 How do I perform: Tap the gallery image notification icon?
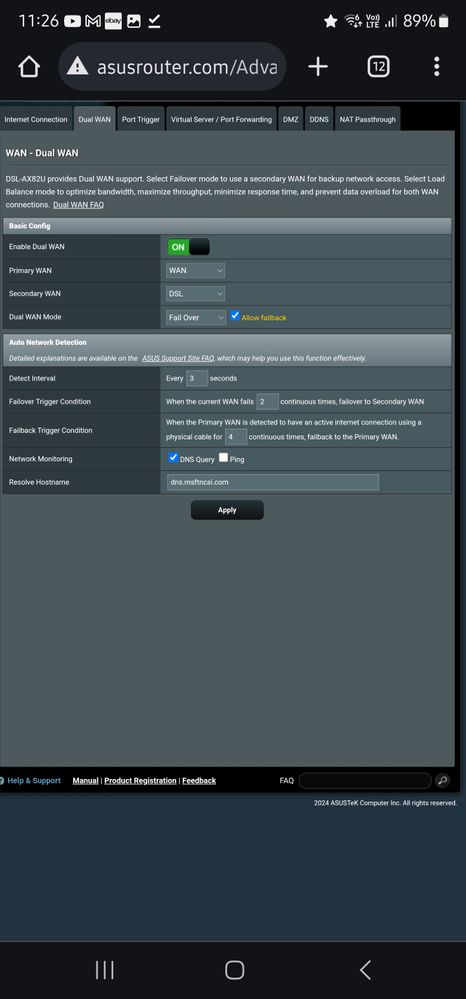click(x=134, y=21)
